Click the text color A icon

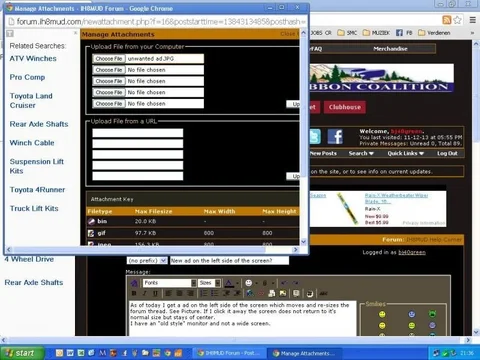click(229, 283)
